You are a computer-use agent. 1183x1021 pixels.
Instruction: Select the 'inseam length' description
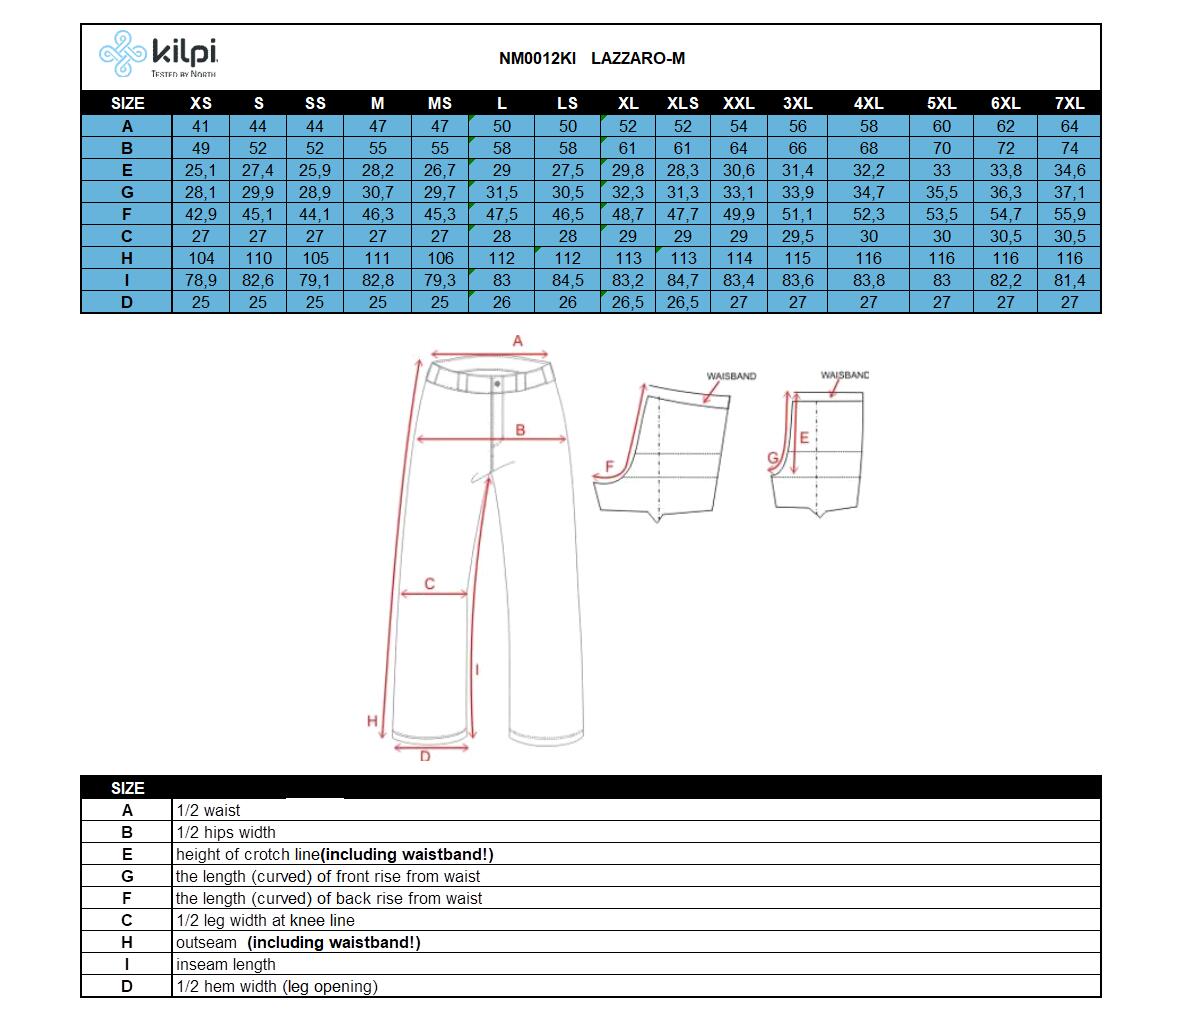pos(226,964)
